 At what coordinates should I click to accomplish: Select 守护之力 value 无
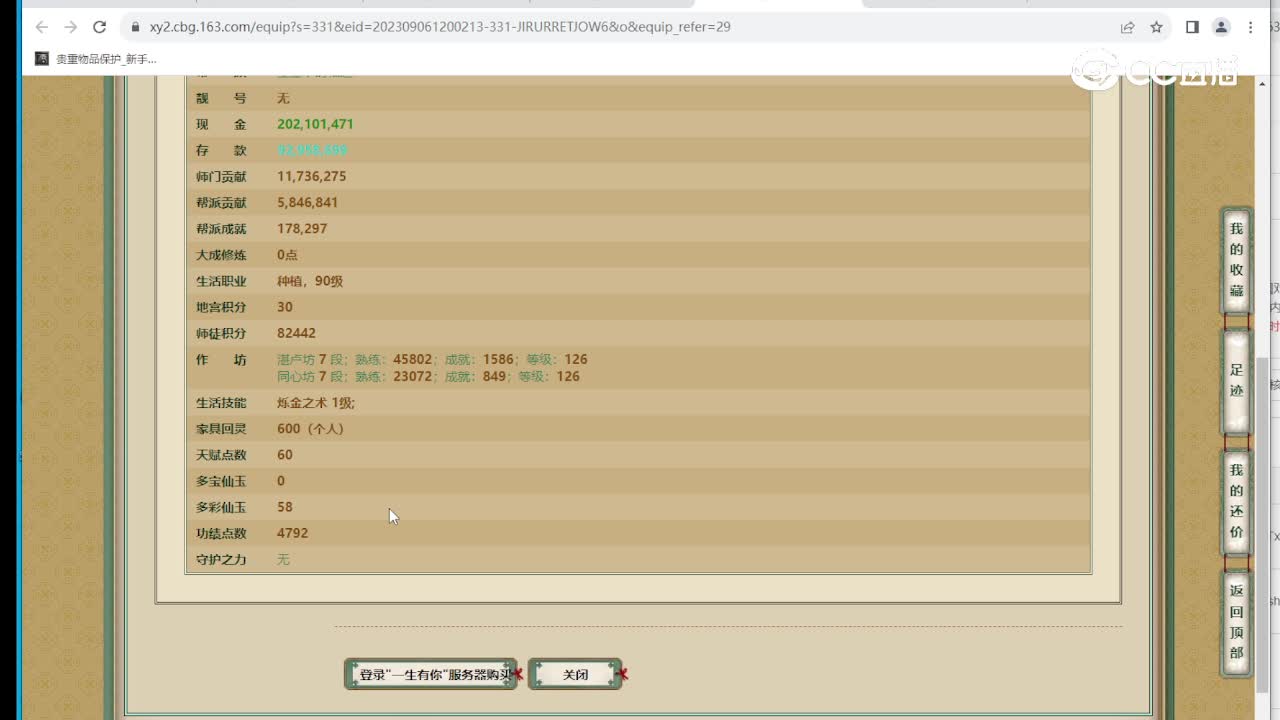(x=283, y=559)
